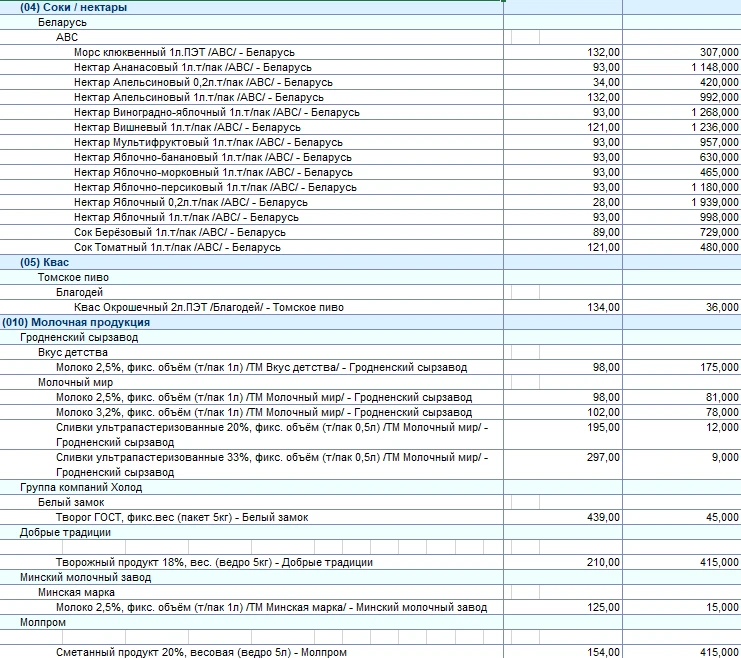Select the 1 939,000 quantity cell
Screen dimensions: 741x658
[x=713, y=202]
